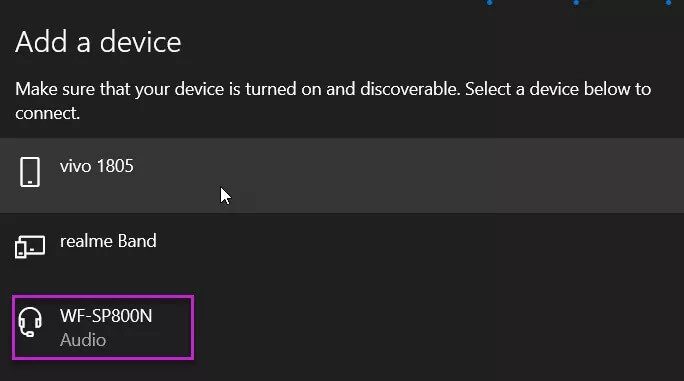
Task: Click the realme Band multi-device icon
Action: pyautogui.click(x=30, y=247)
